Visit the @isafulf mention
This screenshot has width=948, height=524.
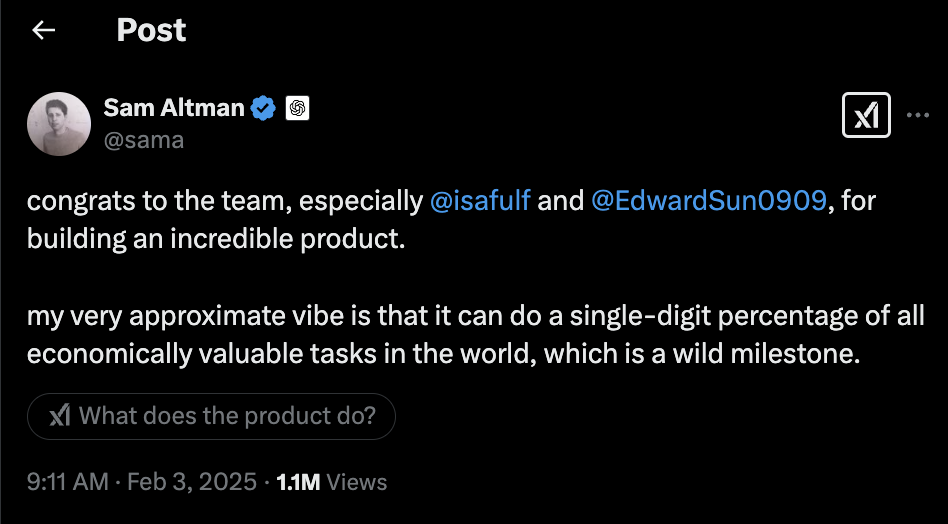[x=480, y=201]
